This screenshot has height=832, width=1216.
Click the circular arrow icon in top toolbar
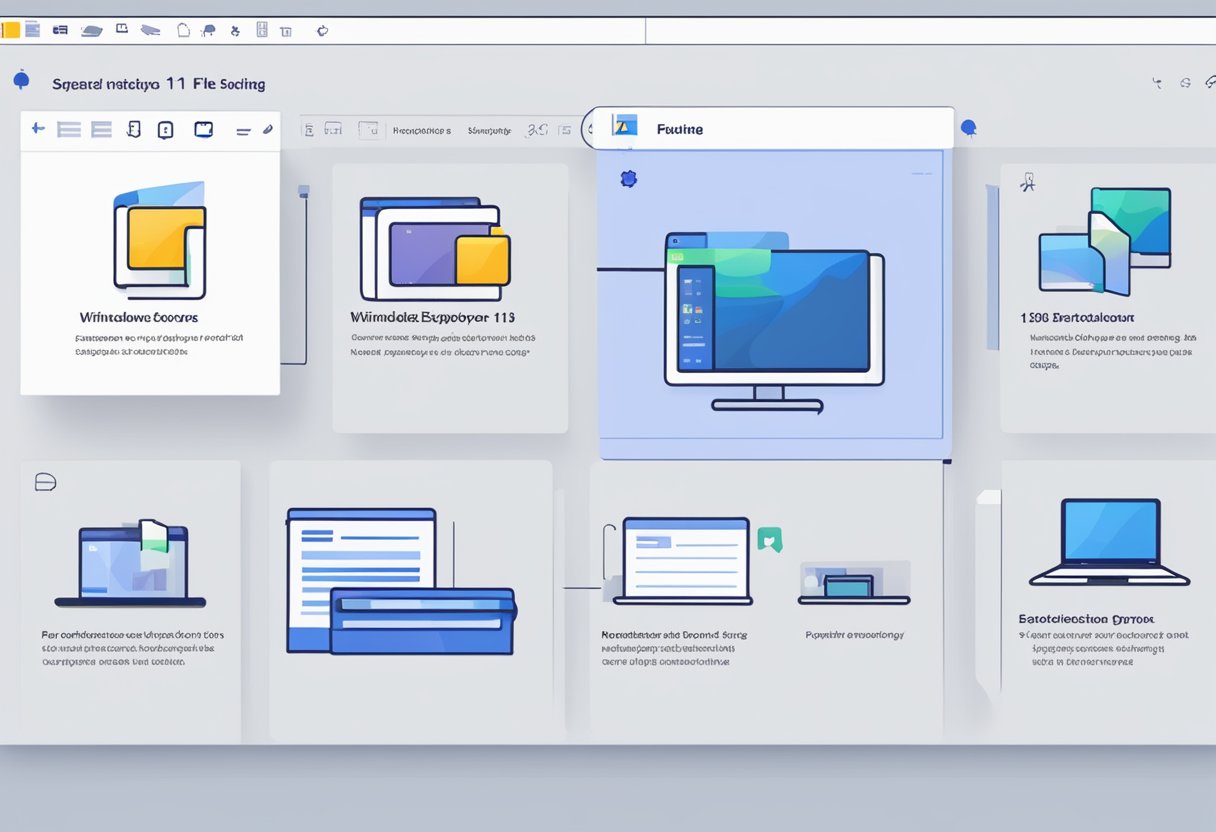point(322,31)
